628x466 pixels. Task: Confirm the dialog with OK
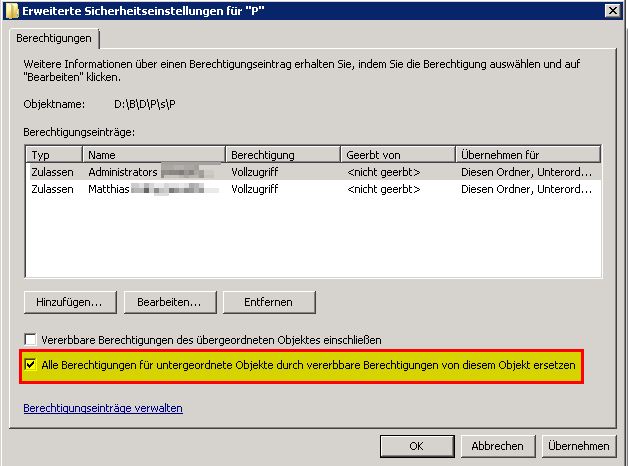click(x=417, y=446)
